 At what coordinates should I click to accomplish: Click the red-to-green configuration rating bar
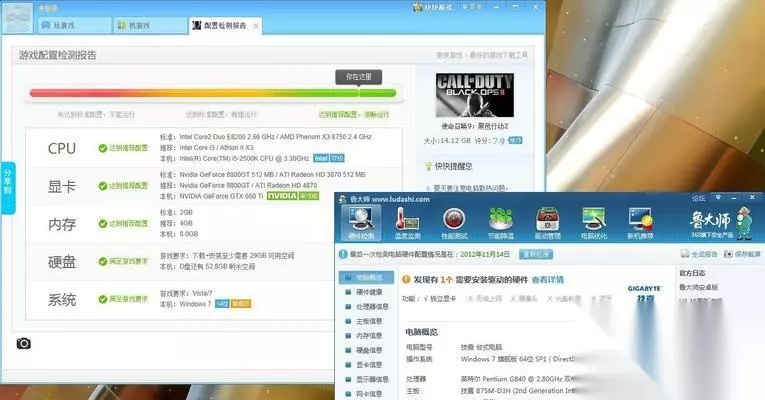tap(213, 93)
